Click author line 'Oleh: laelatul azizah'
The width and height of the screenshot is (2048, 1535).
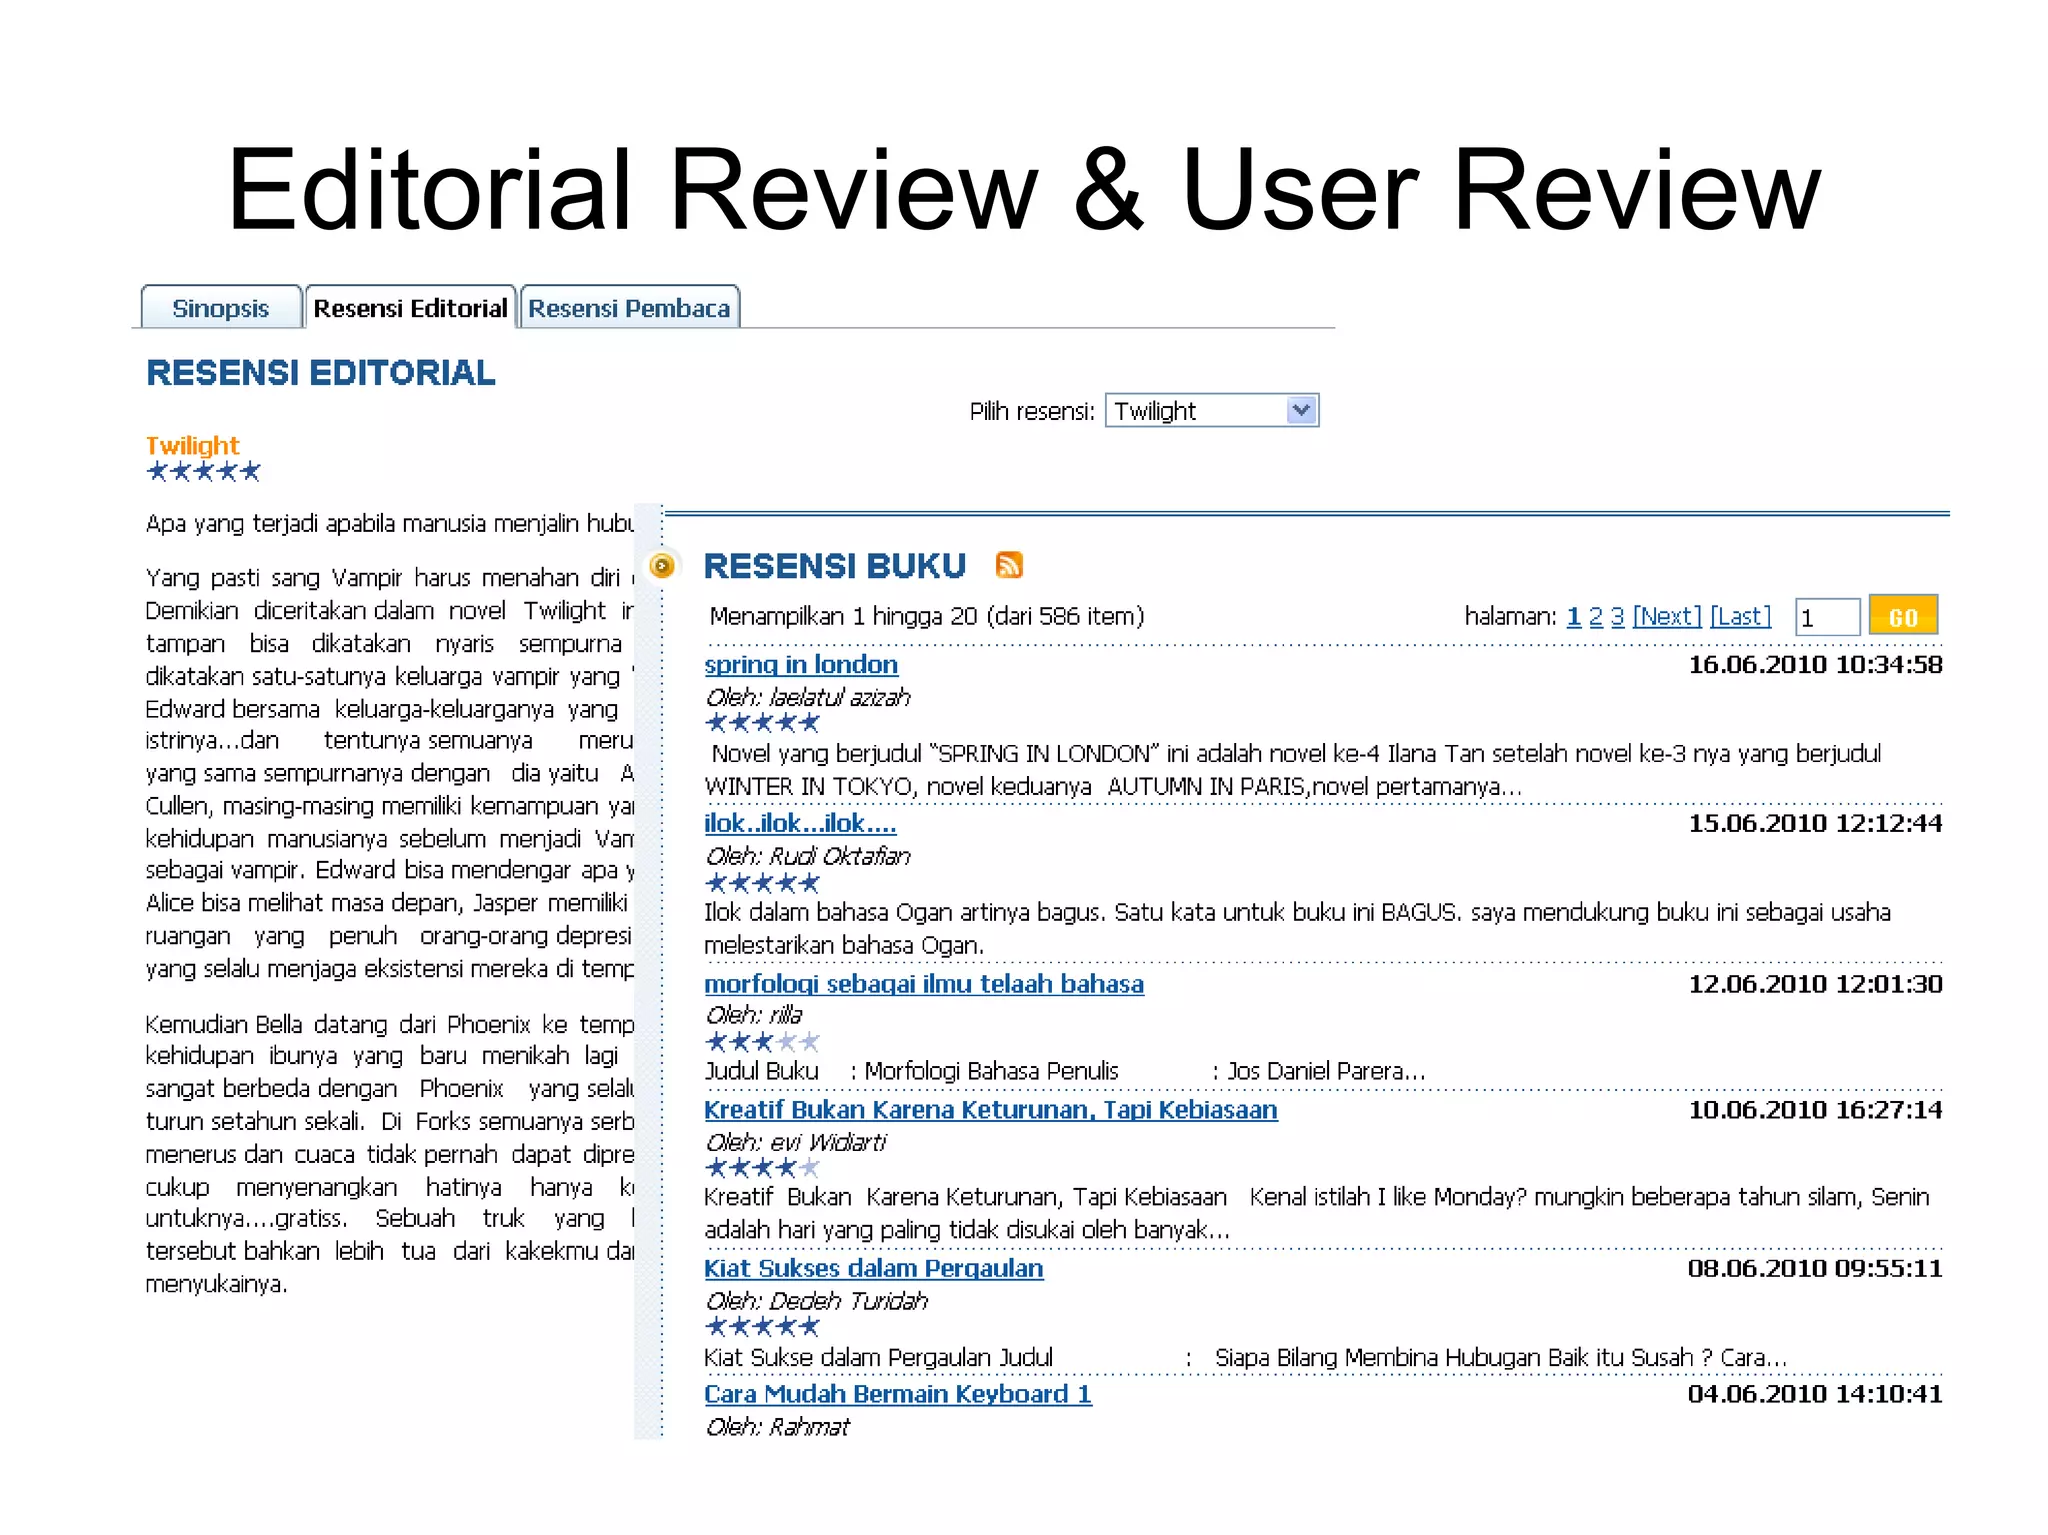pos(808,698)
